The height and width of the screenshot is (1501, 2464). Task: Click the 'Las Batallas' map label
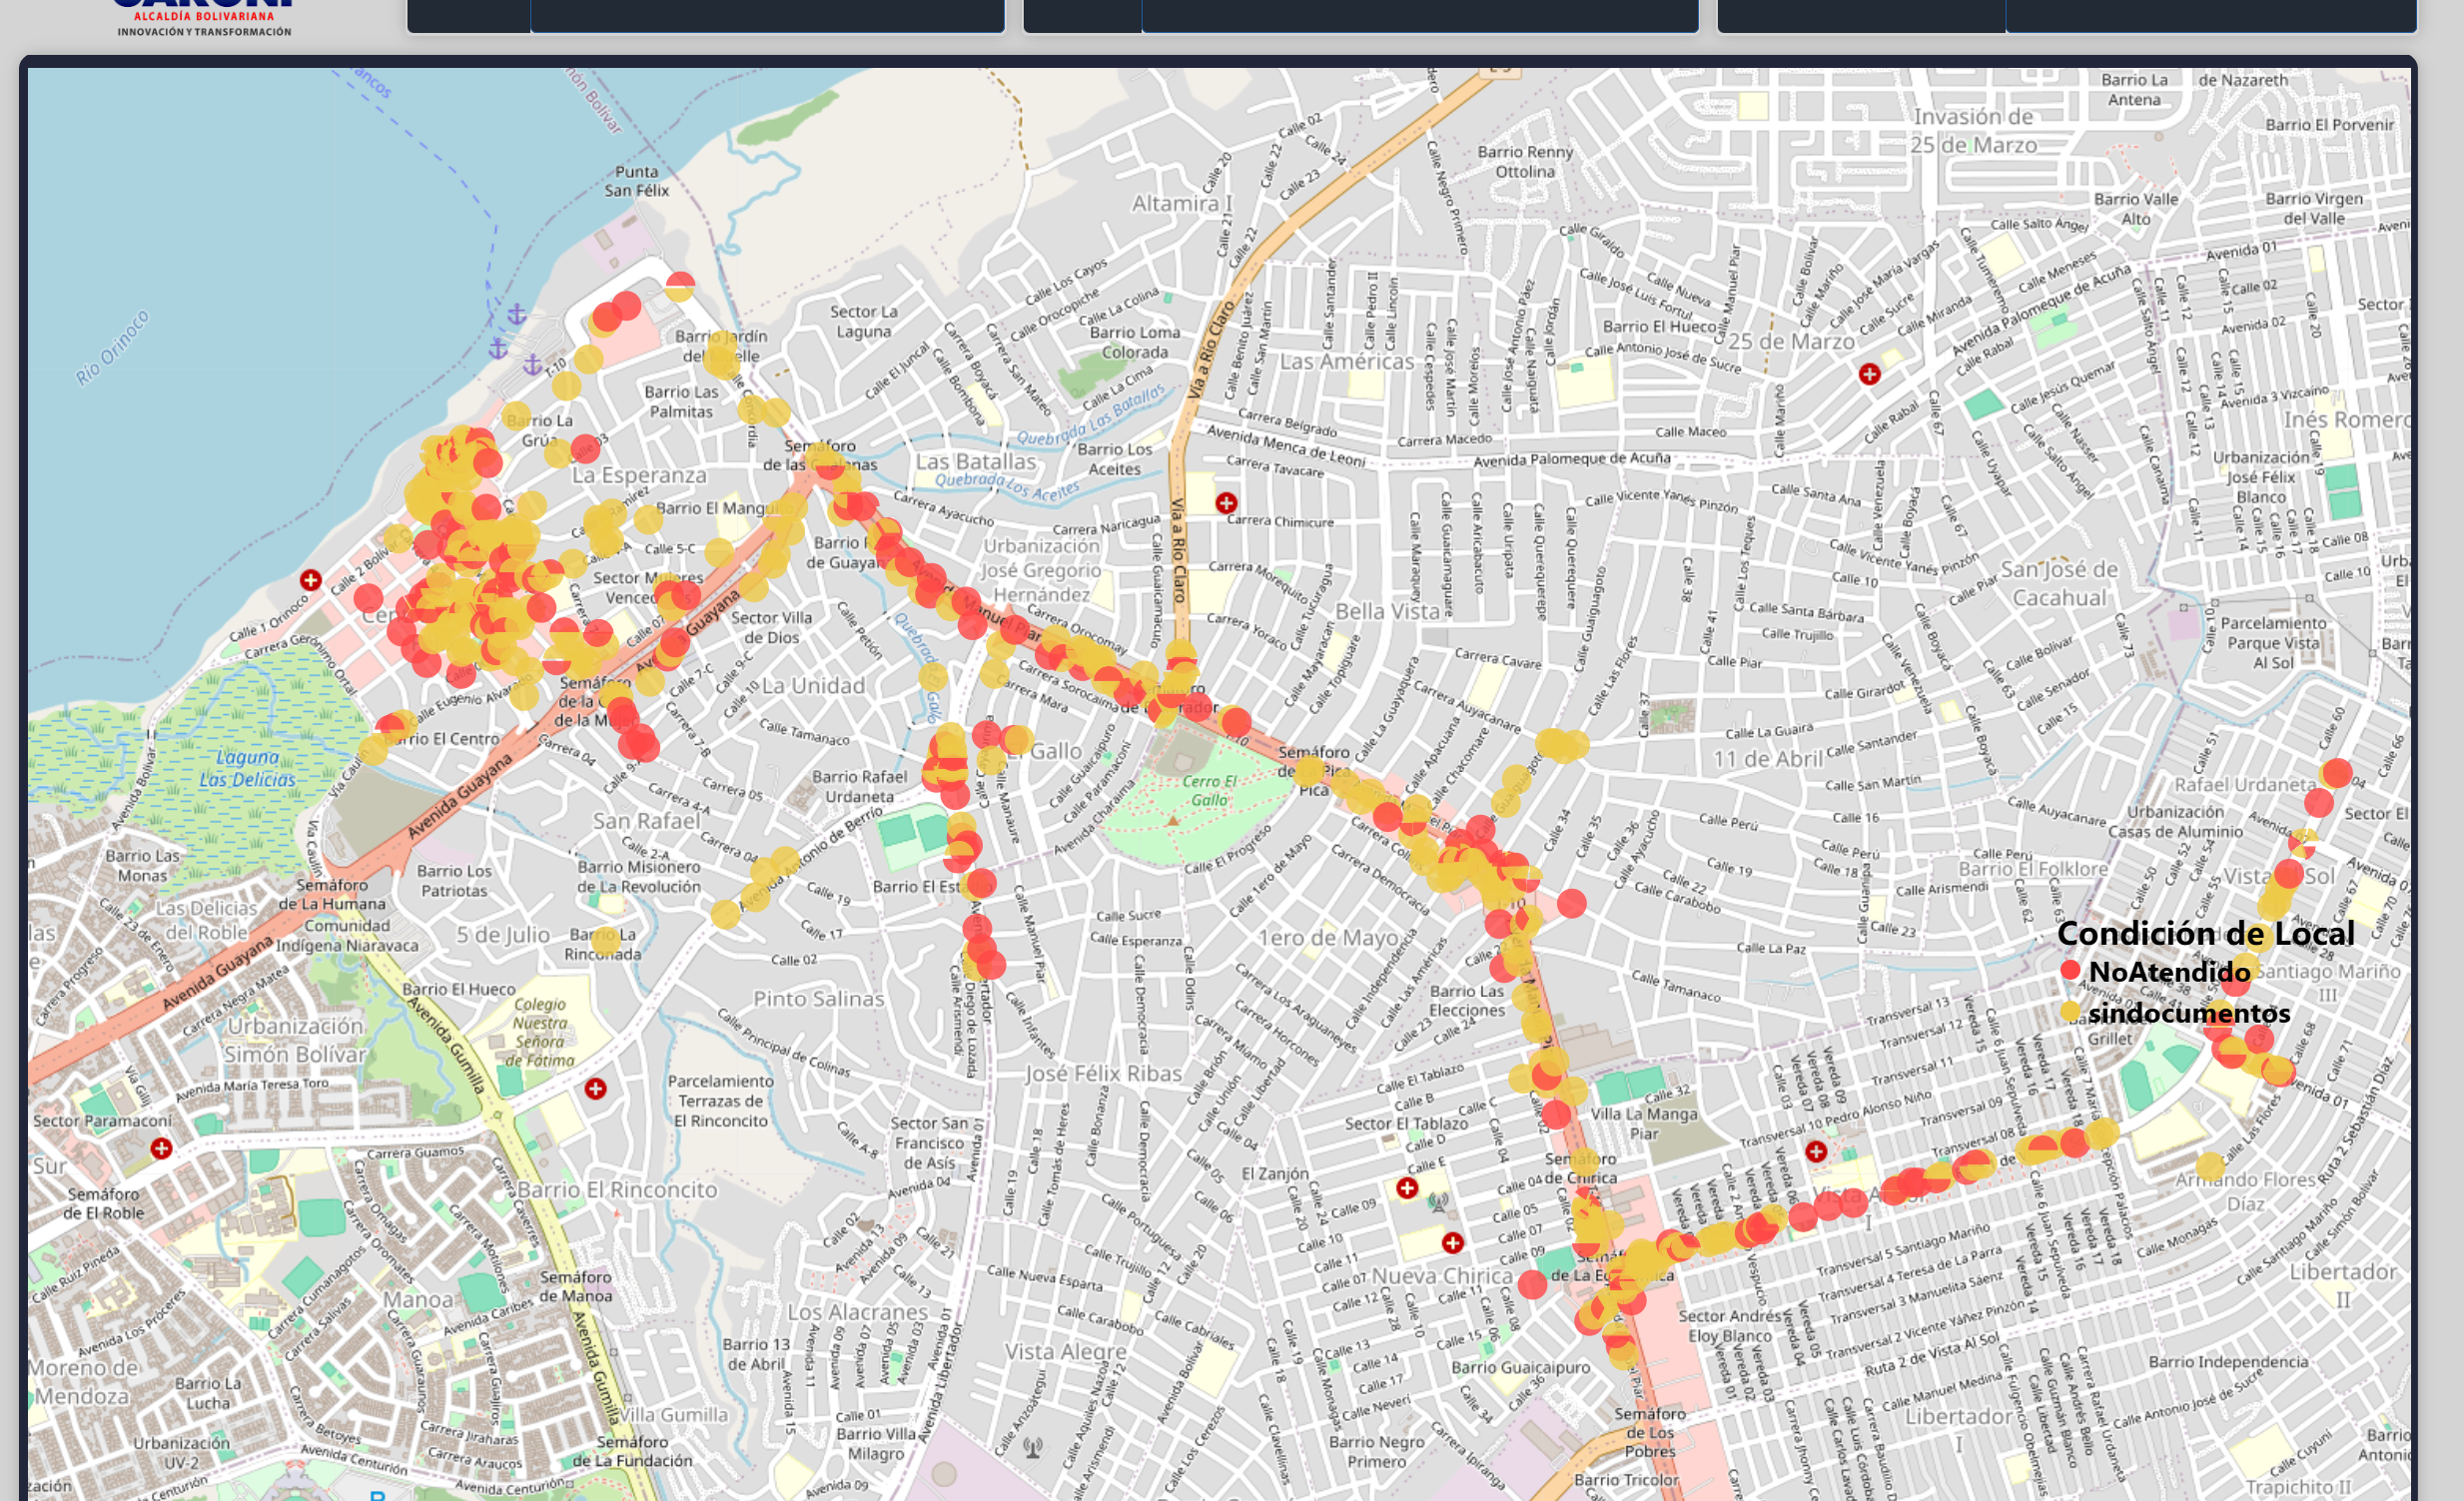pyautogui.click(x=976, y=461)
